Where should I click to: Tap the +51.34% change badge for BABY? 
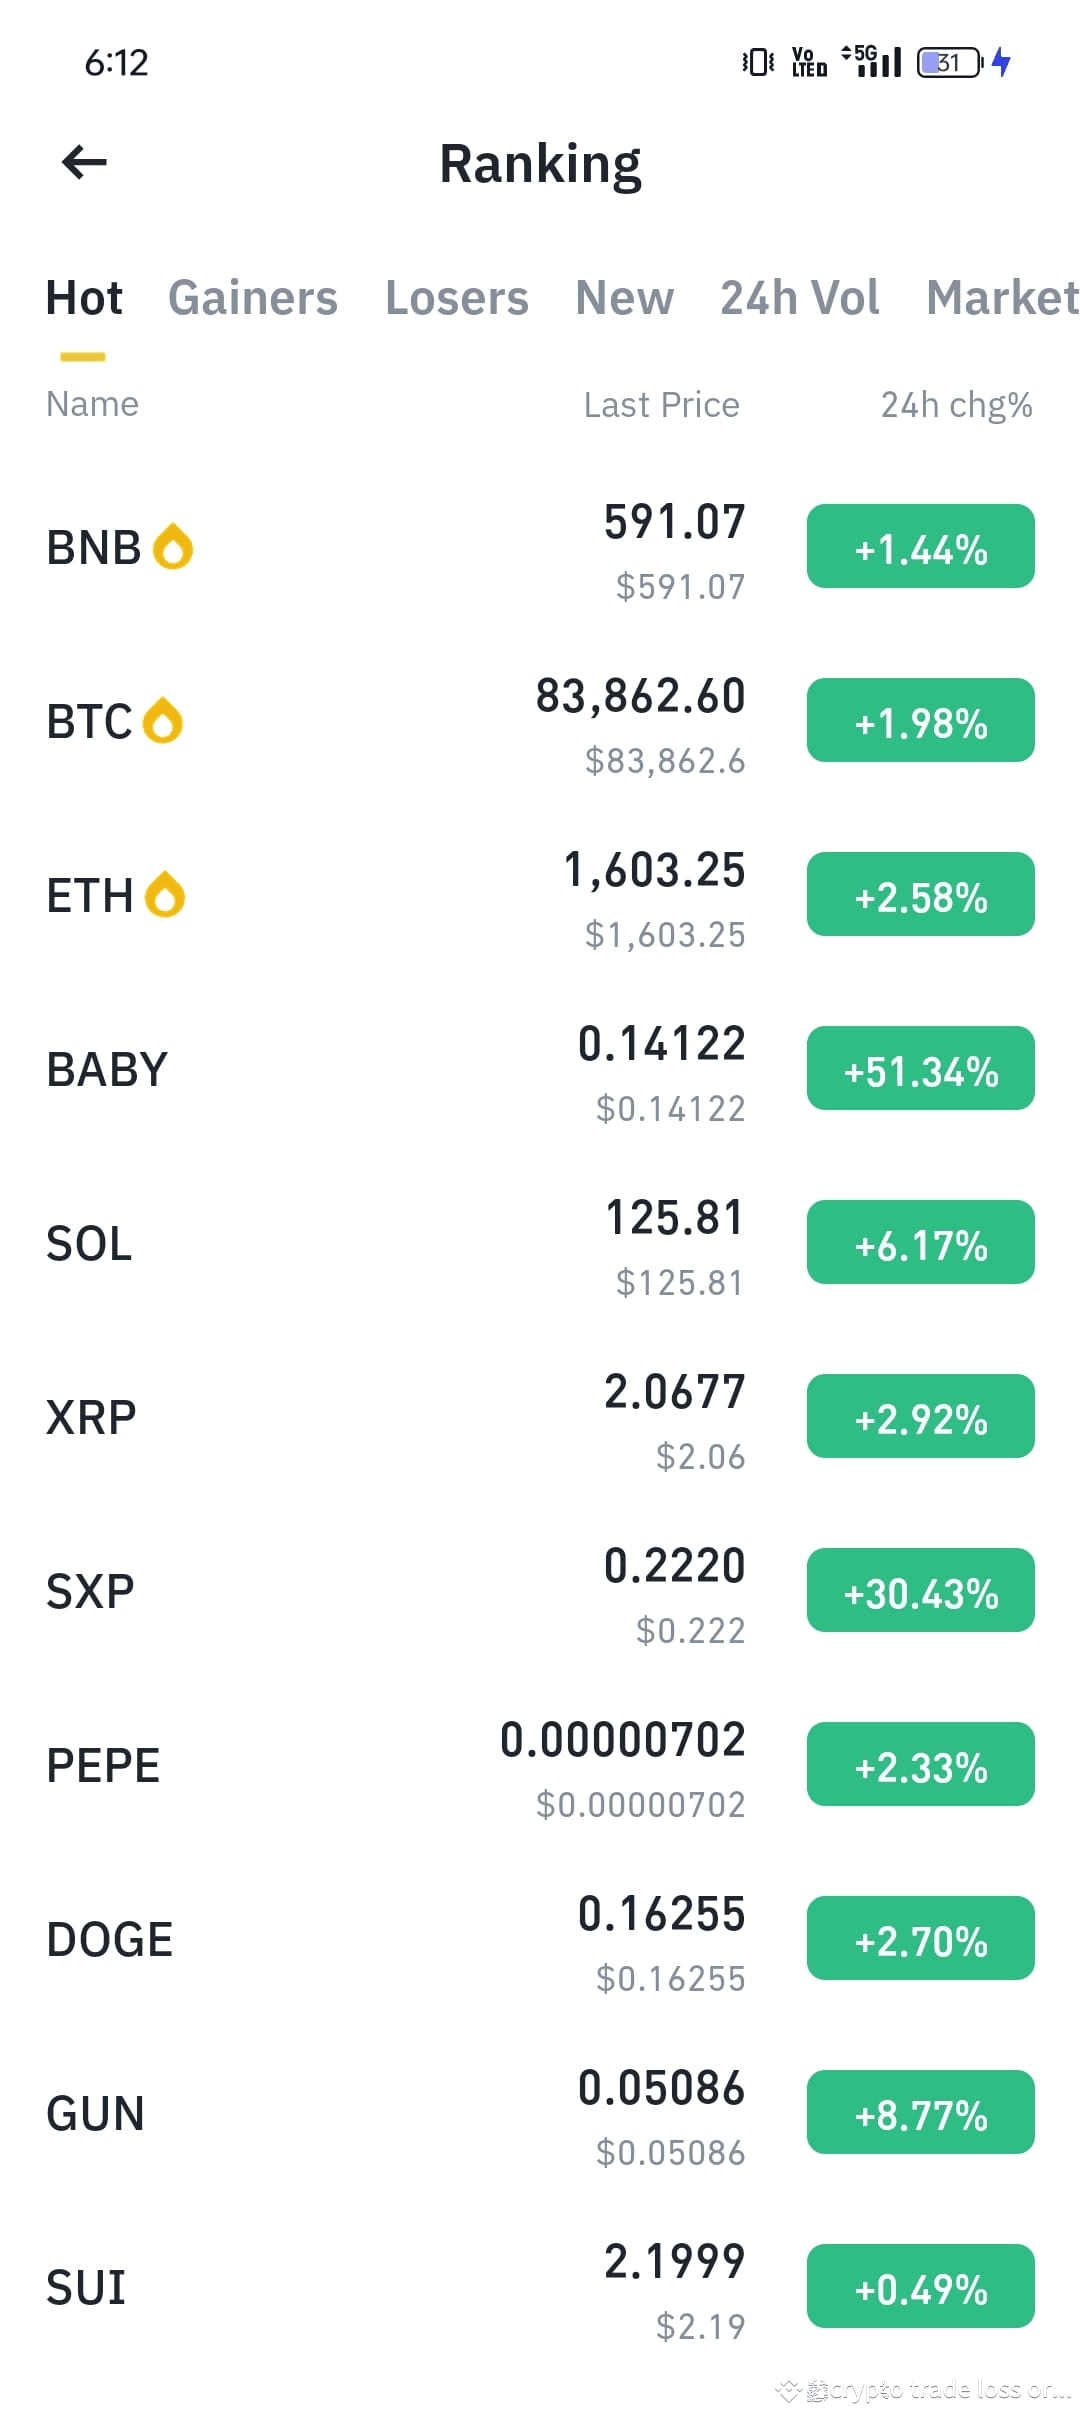(921, 1068)
